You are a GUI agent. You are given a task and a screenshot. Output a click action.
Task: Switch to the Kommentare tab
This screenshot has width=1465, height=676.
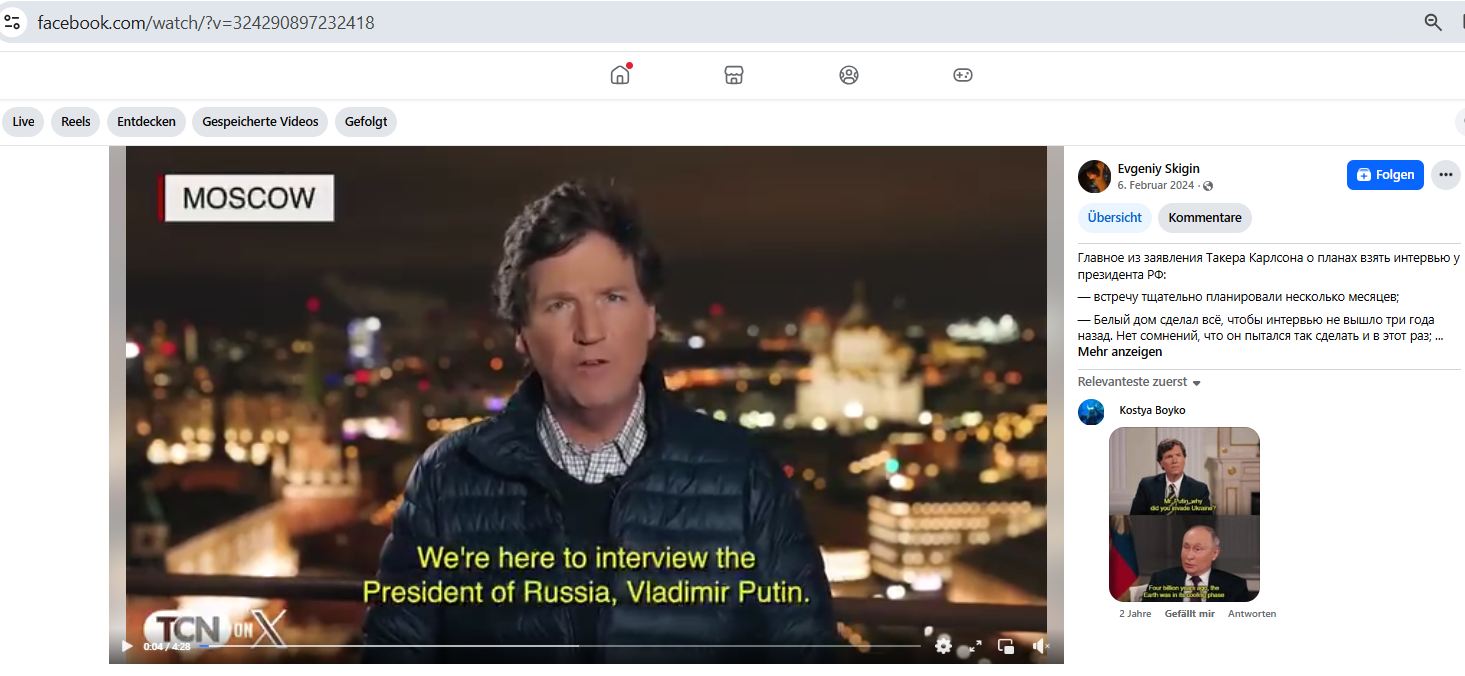(x=1204, y=218)
